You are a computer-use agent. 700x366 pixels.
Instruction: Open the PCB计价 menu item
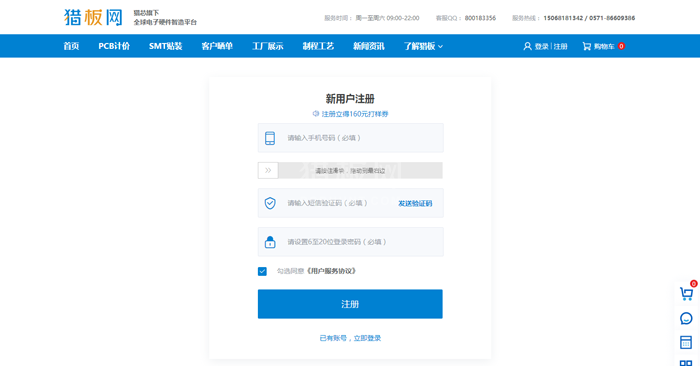(x=114, y=46)
